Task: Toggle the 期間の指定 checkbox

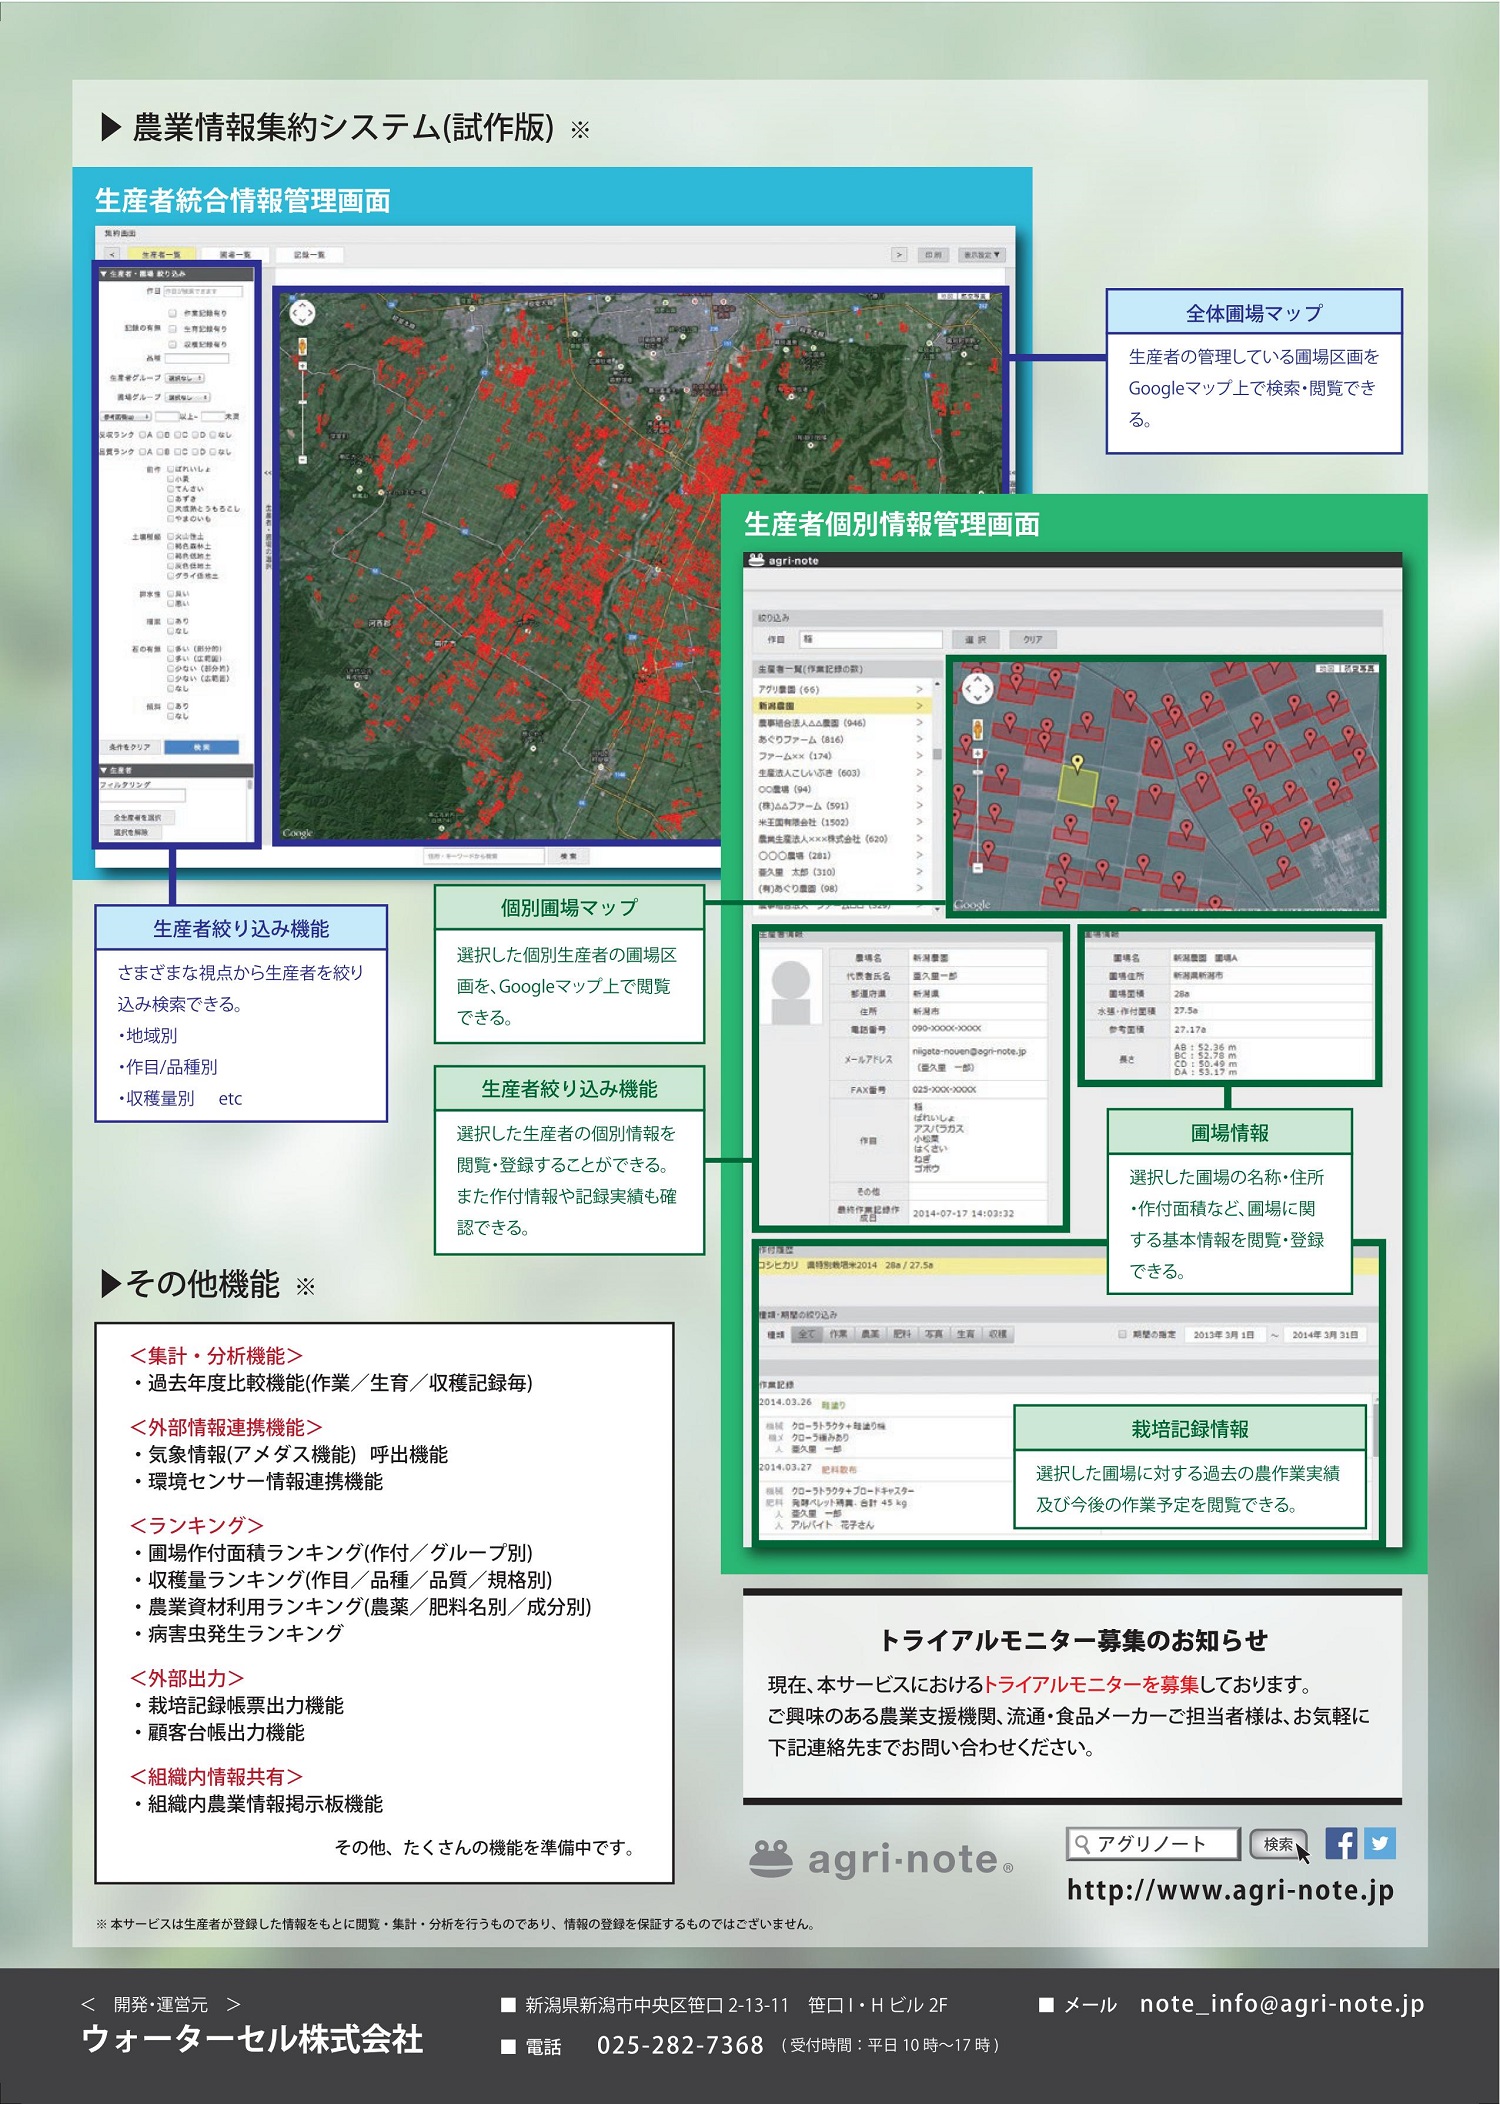Action: point(1123,1334)
